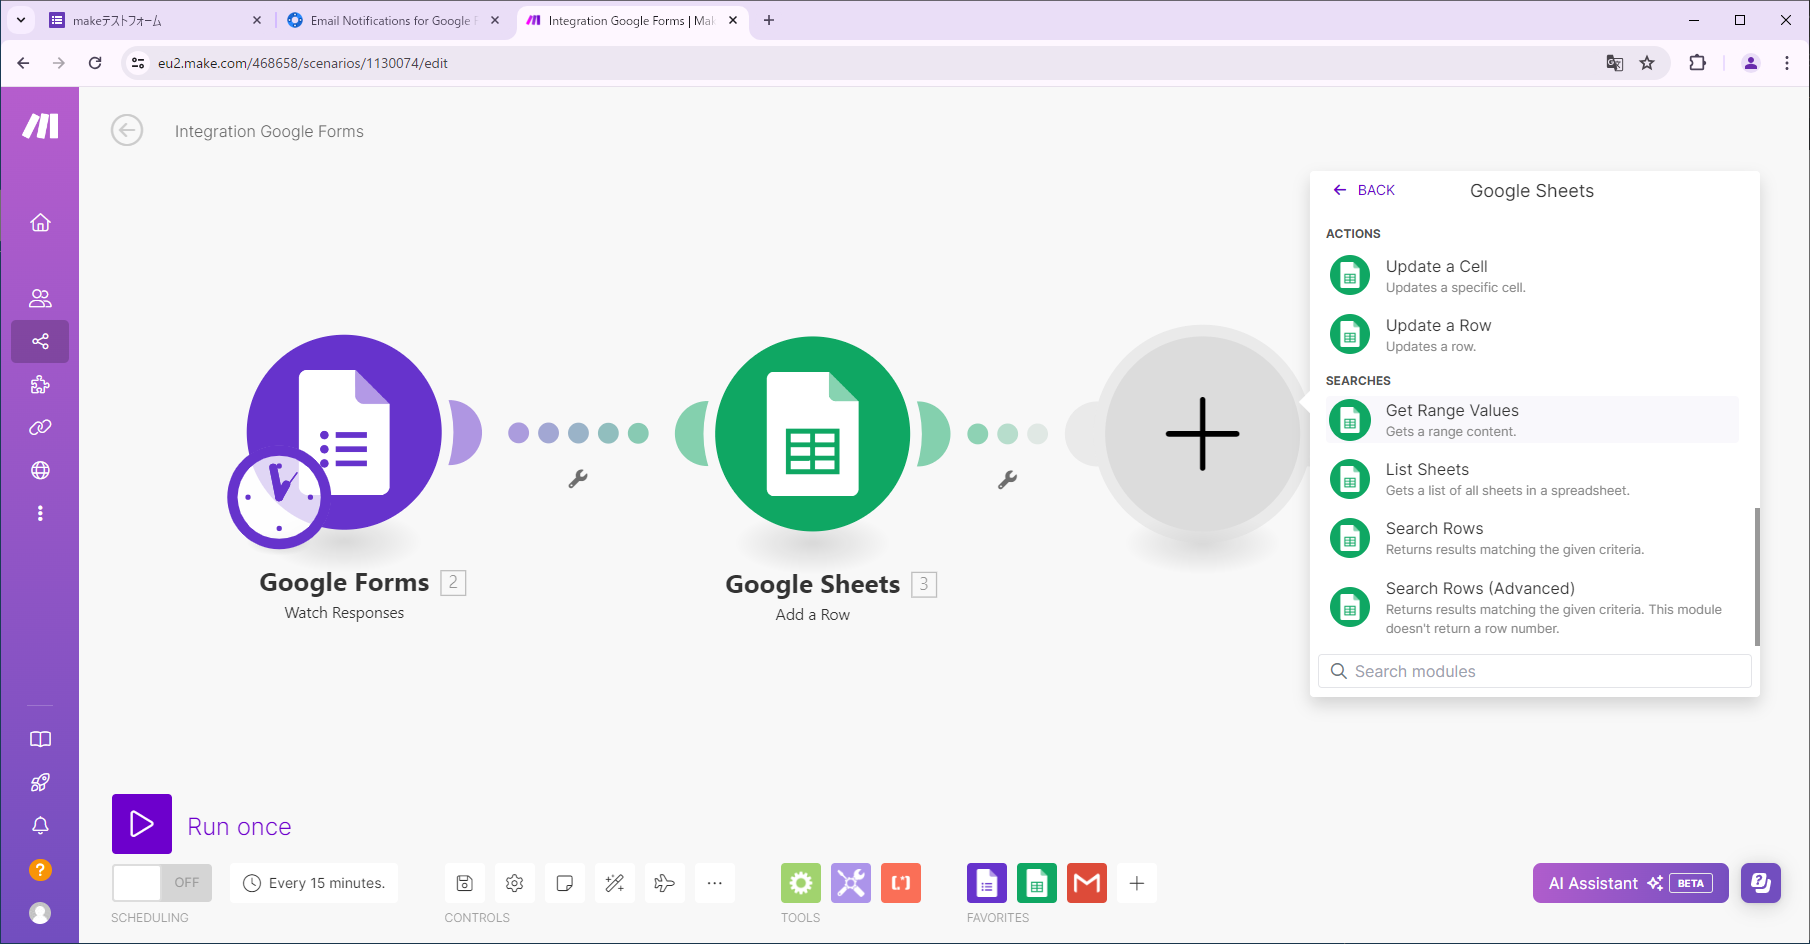Open Google Forms favorite icon

pyautogui.click(x=987, y=883)
